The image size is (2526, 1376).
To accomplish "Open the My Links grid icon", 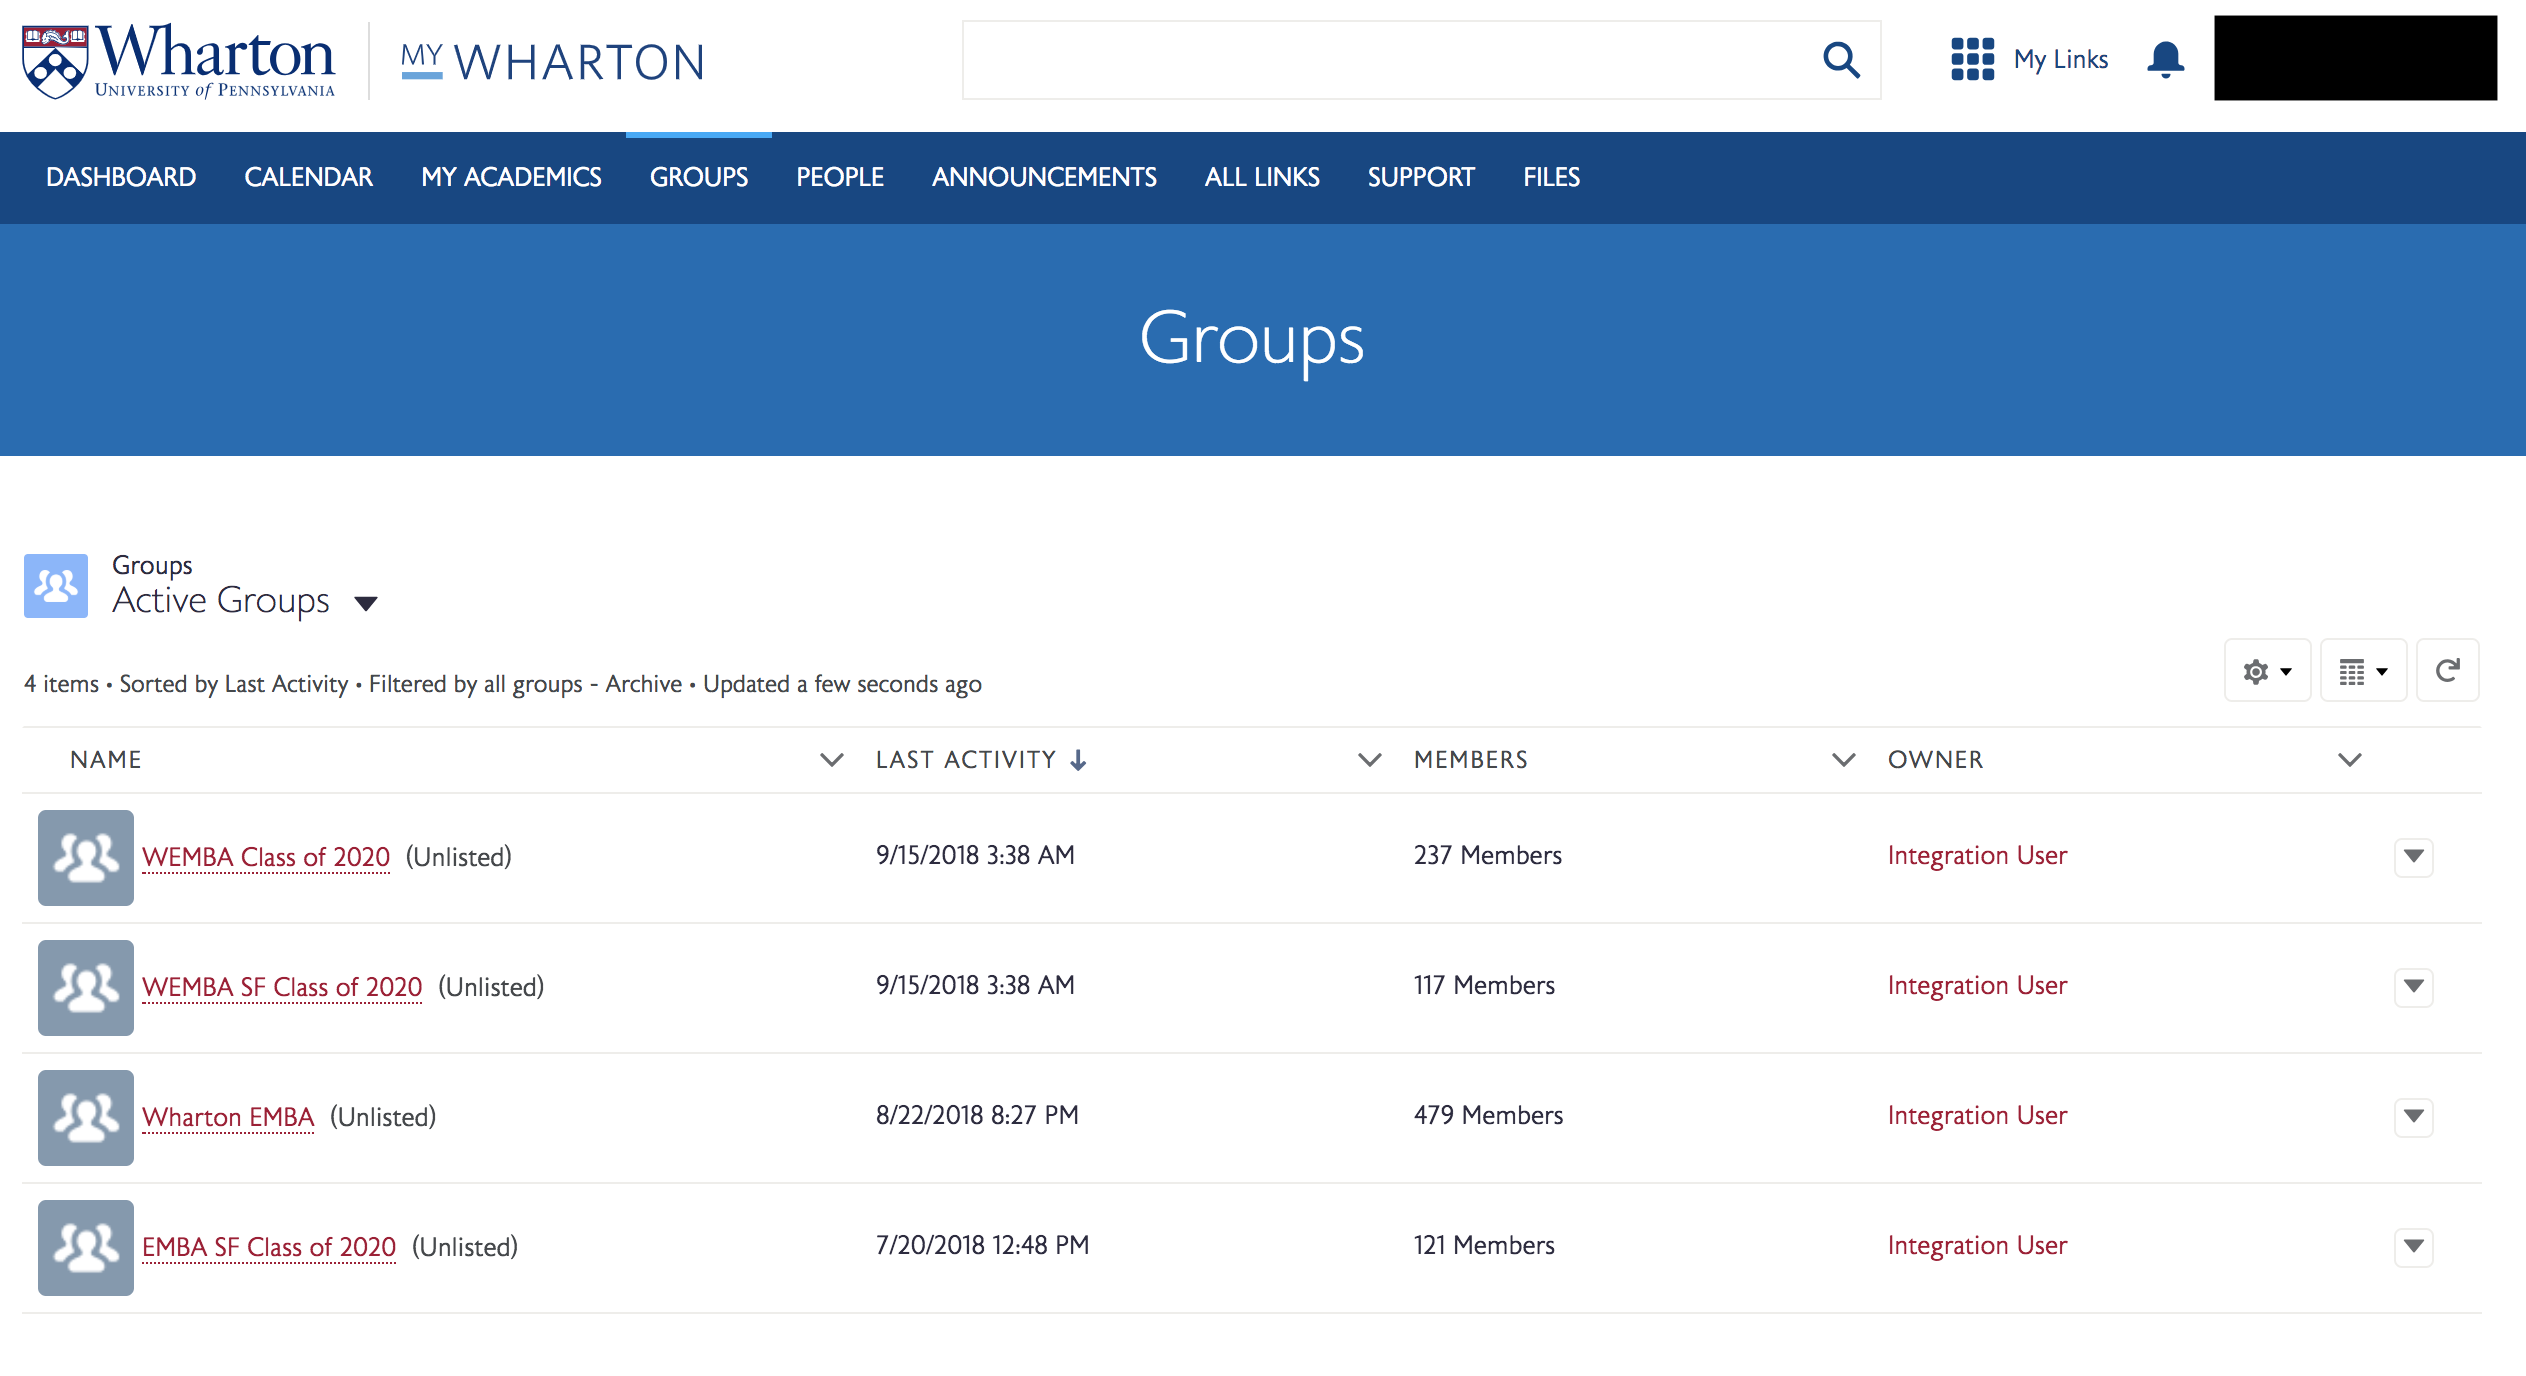I will pyautogui.click(x=1972, y=60).
